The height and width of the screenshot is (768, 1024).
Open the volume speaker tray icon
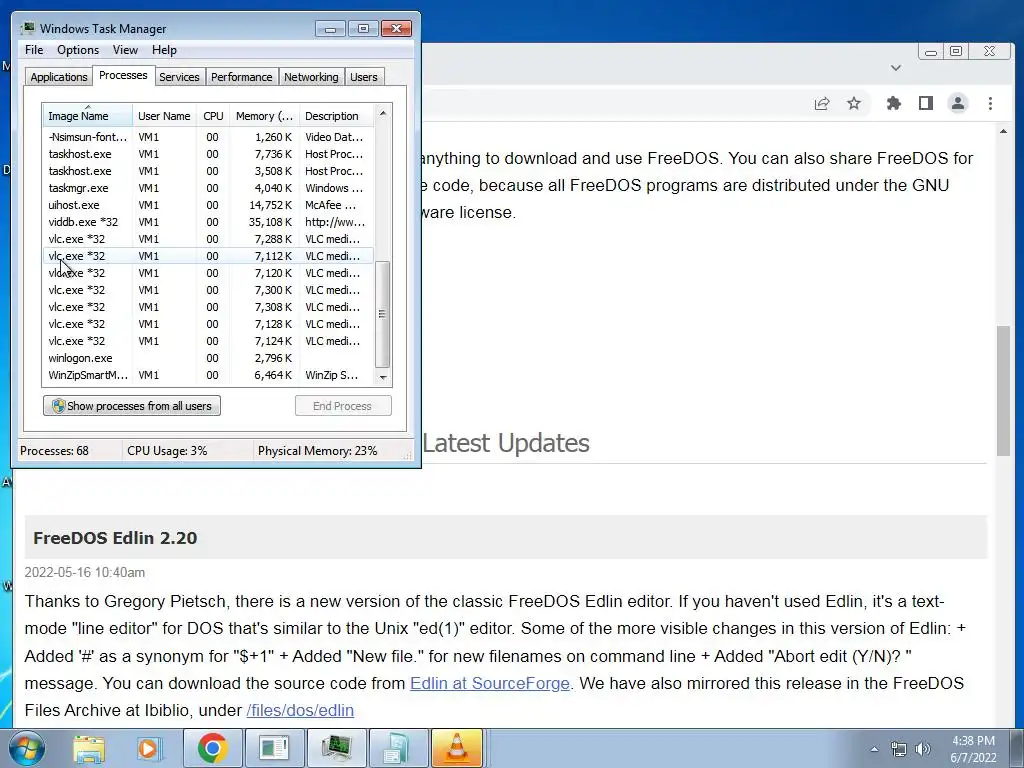click(x=923, y=749)
